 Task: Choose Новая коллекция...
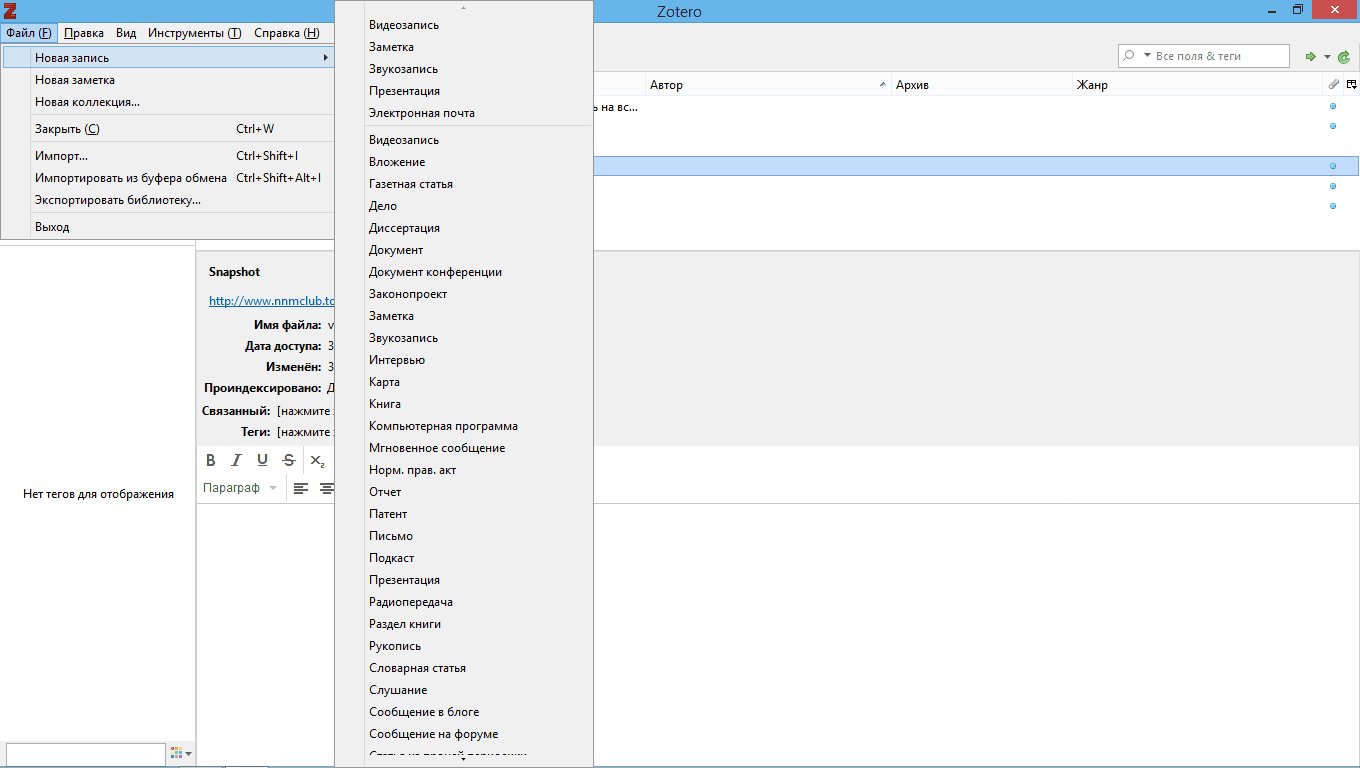point(167,102)
